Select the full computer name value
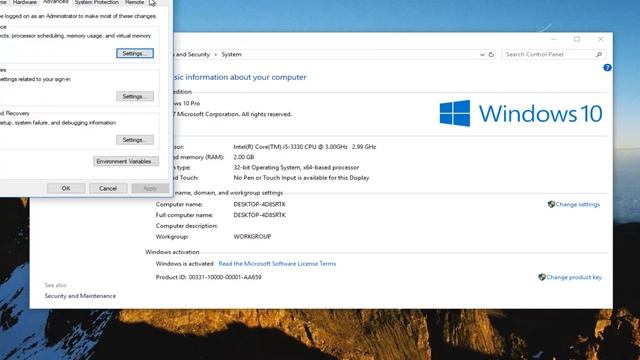This screenshot has width=640, height=360. (x=260, y=215)
